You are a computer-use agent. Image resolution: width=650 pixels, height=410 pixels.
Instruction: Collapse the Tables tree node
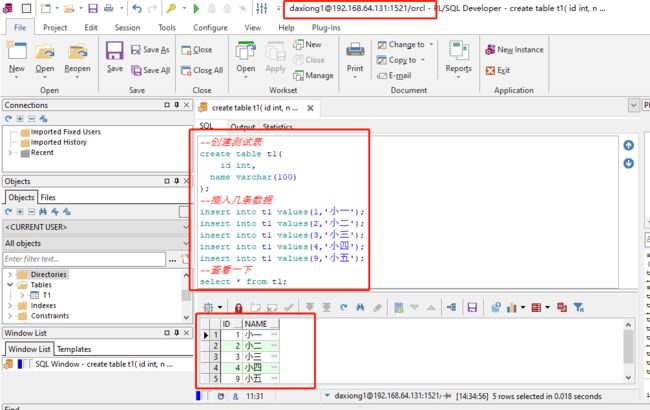10,285
